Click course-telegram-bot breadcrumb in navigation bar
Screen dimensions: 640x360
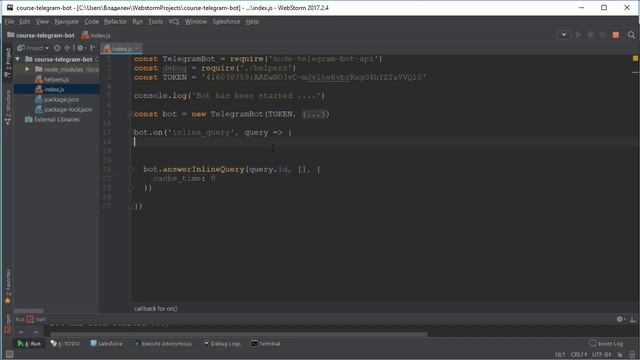[x=41, y=36]
